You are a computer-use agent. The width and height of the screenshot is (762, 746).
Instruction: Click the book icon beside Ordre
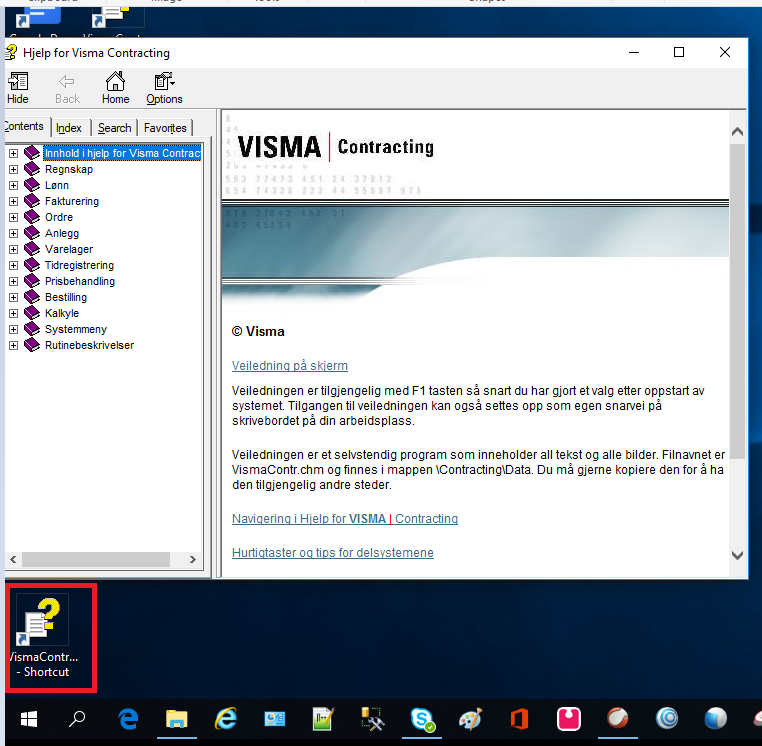coord(32,217)
